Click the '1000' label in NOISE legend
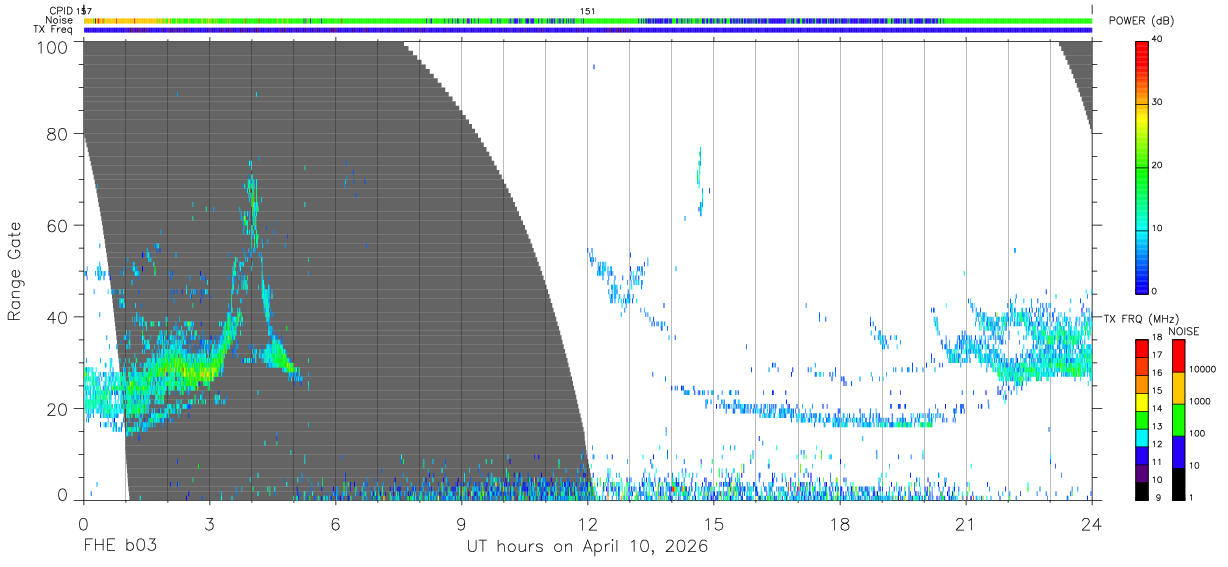The height and width of the screenshot is (567, 1228). click(x=1199, y=400)
